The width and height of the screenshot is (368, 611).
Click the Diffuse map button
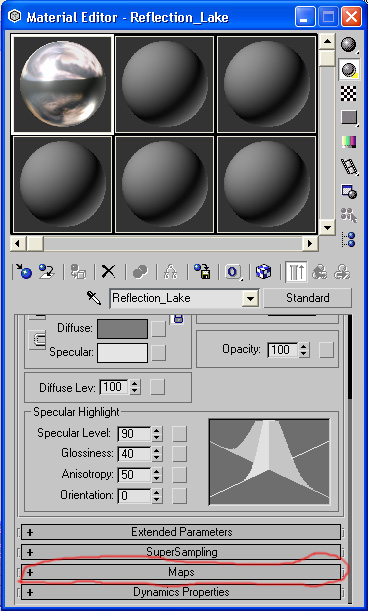[x=159, y=328]
